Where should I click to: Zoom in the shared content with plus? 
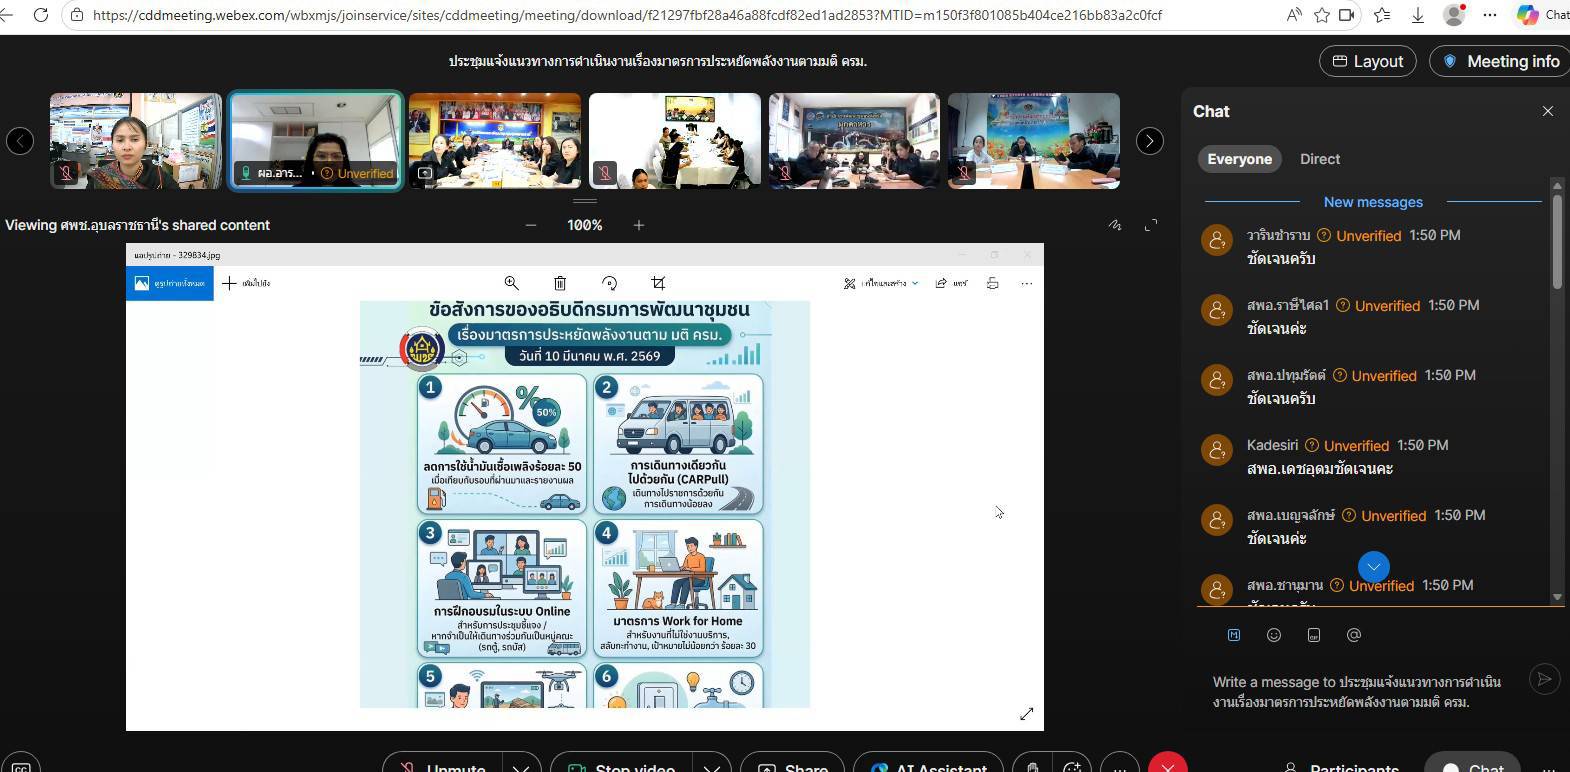(x=638, y=225)
